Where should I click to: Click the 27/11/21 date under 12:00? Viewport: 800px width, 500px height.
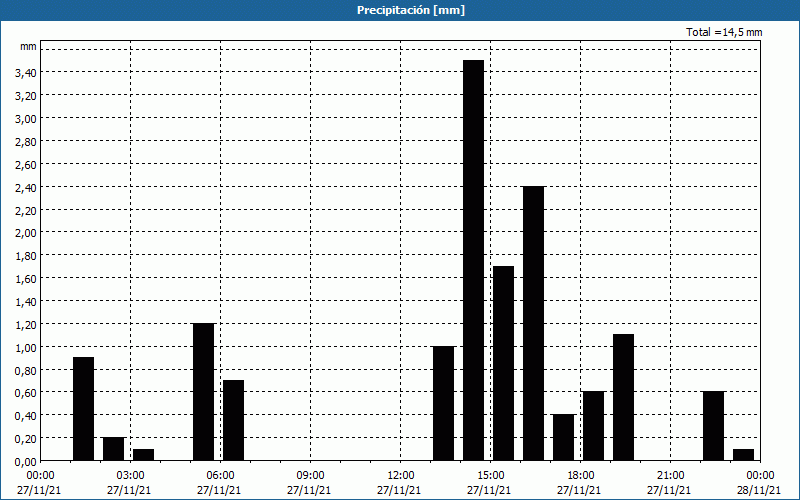399,490
